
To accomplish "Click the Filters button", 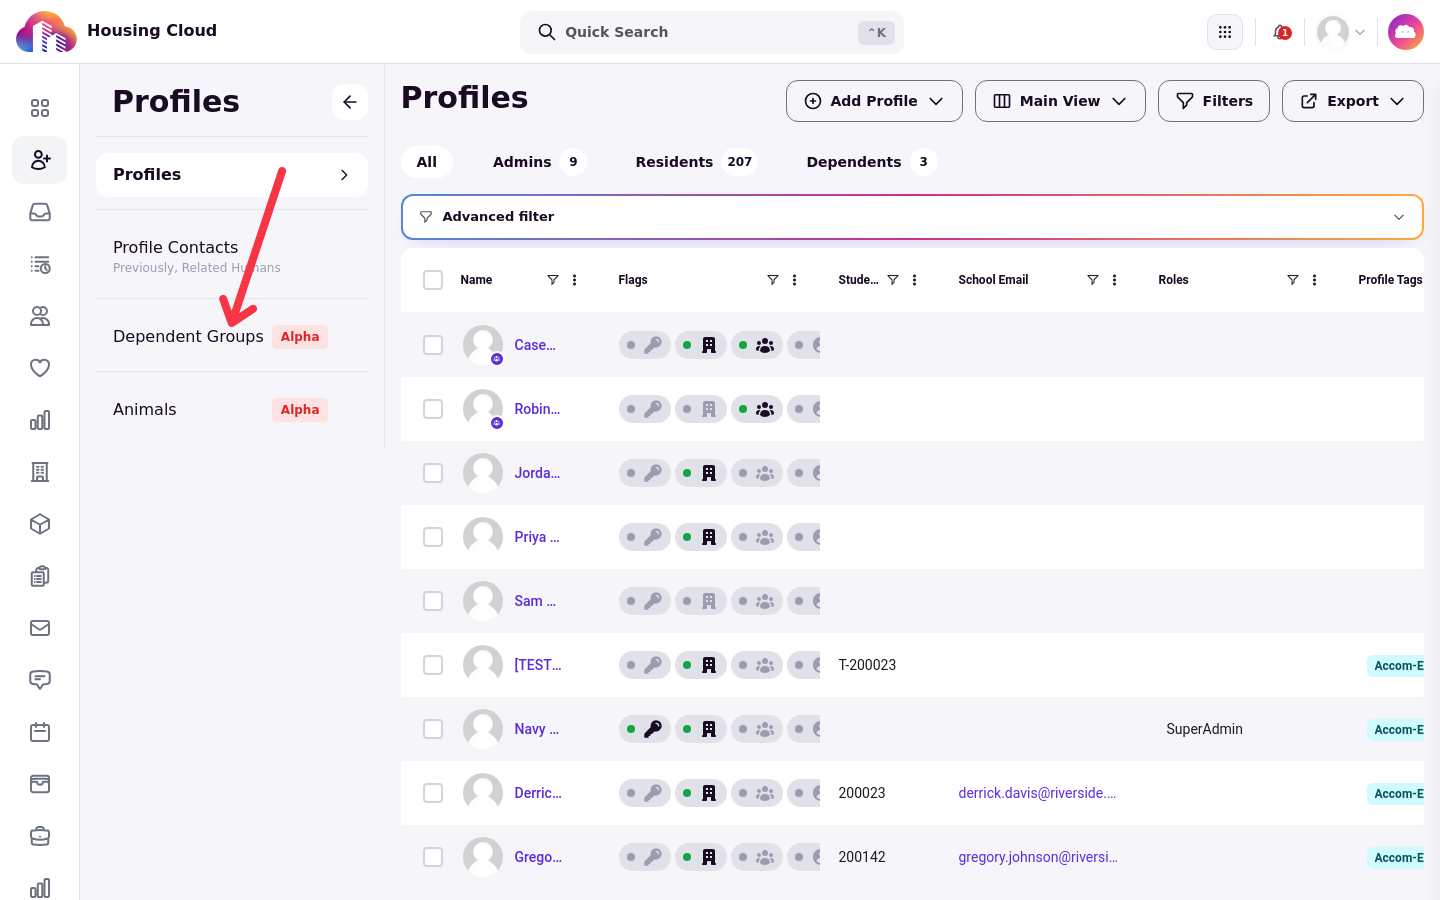I will click(1214, 101).
